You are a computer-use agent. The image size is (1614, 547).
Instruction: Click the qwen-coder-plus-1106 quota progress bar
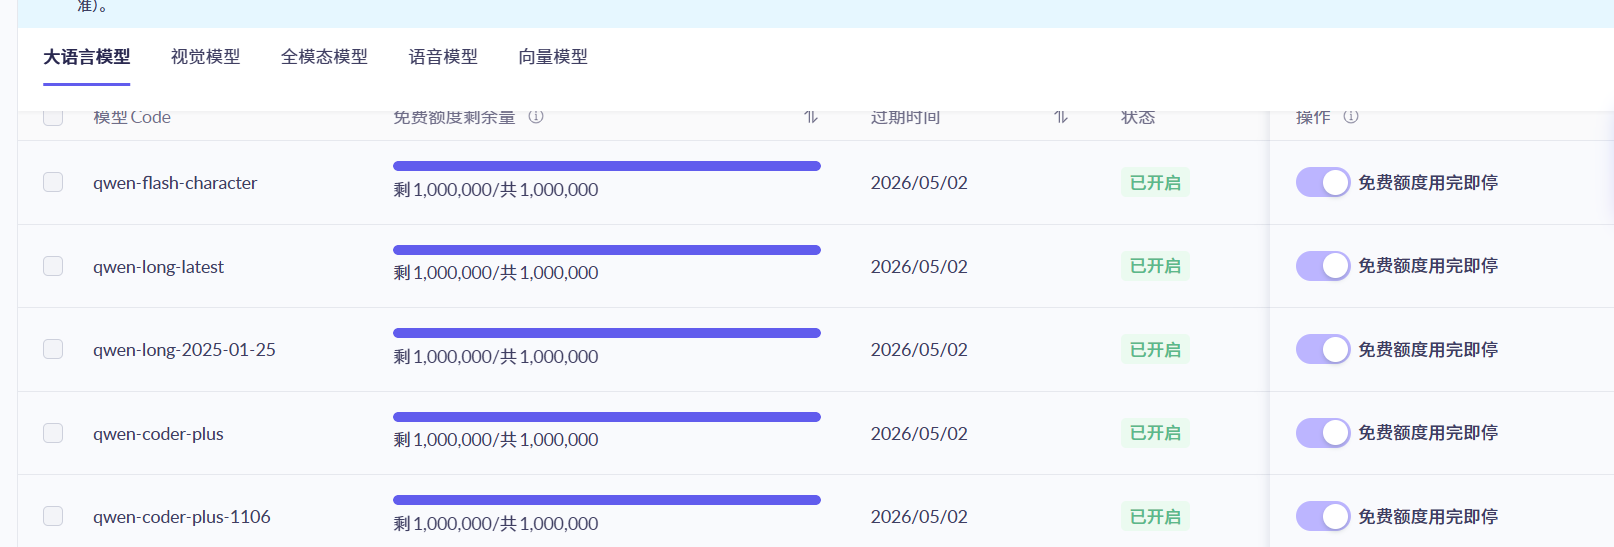click(607, 500)
